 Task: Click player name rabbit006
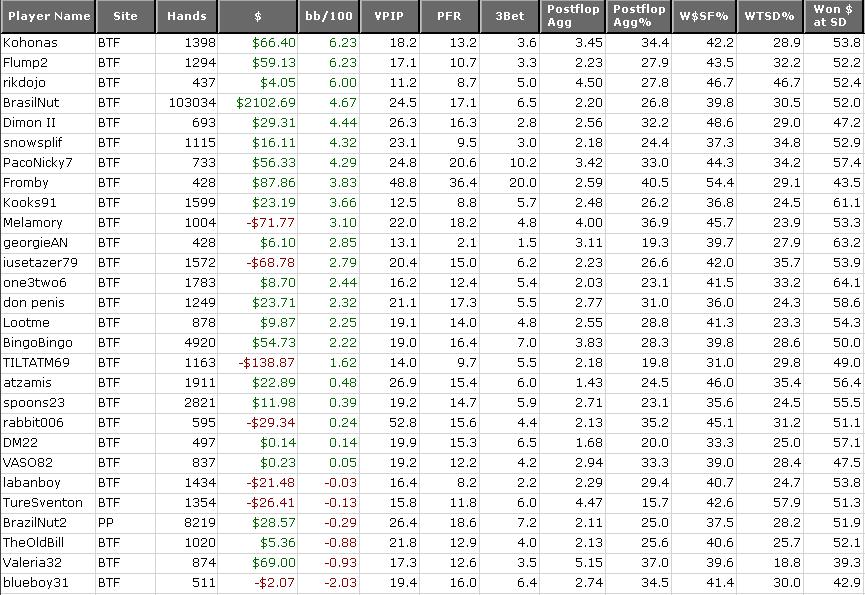point(33,422)
